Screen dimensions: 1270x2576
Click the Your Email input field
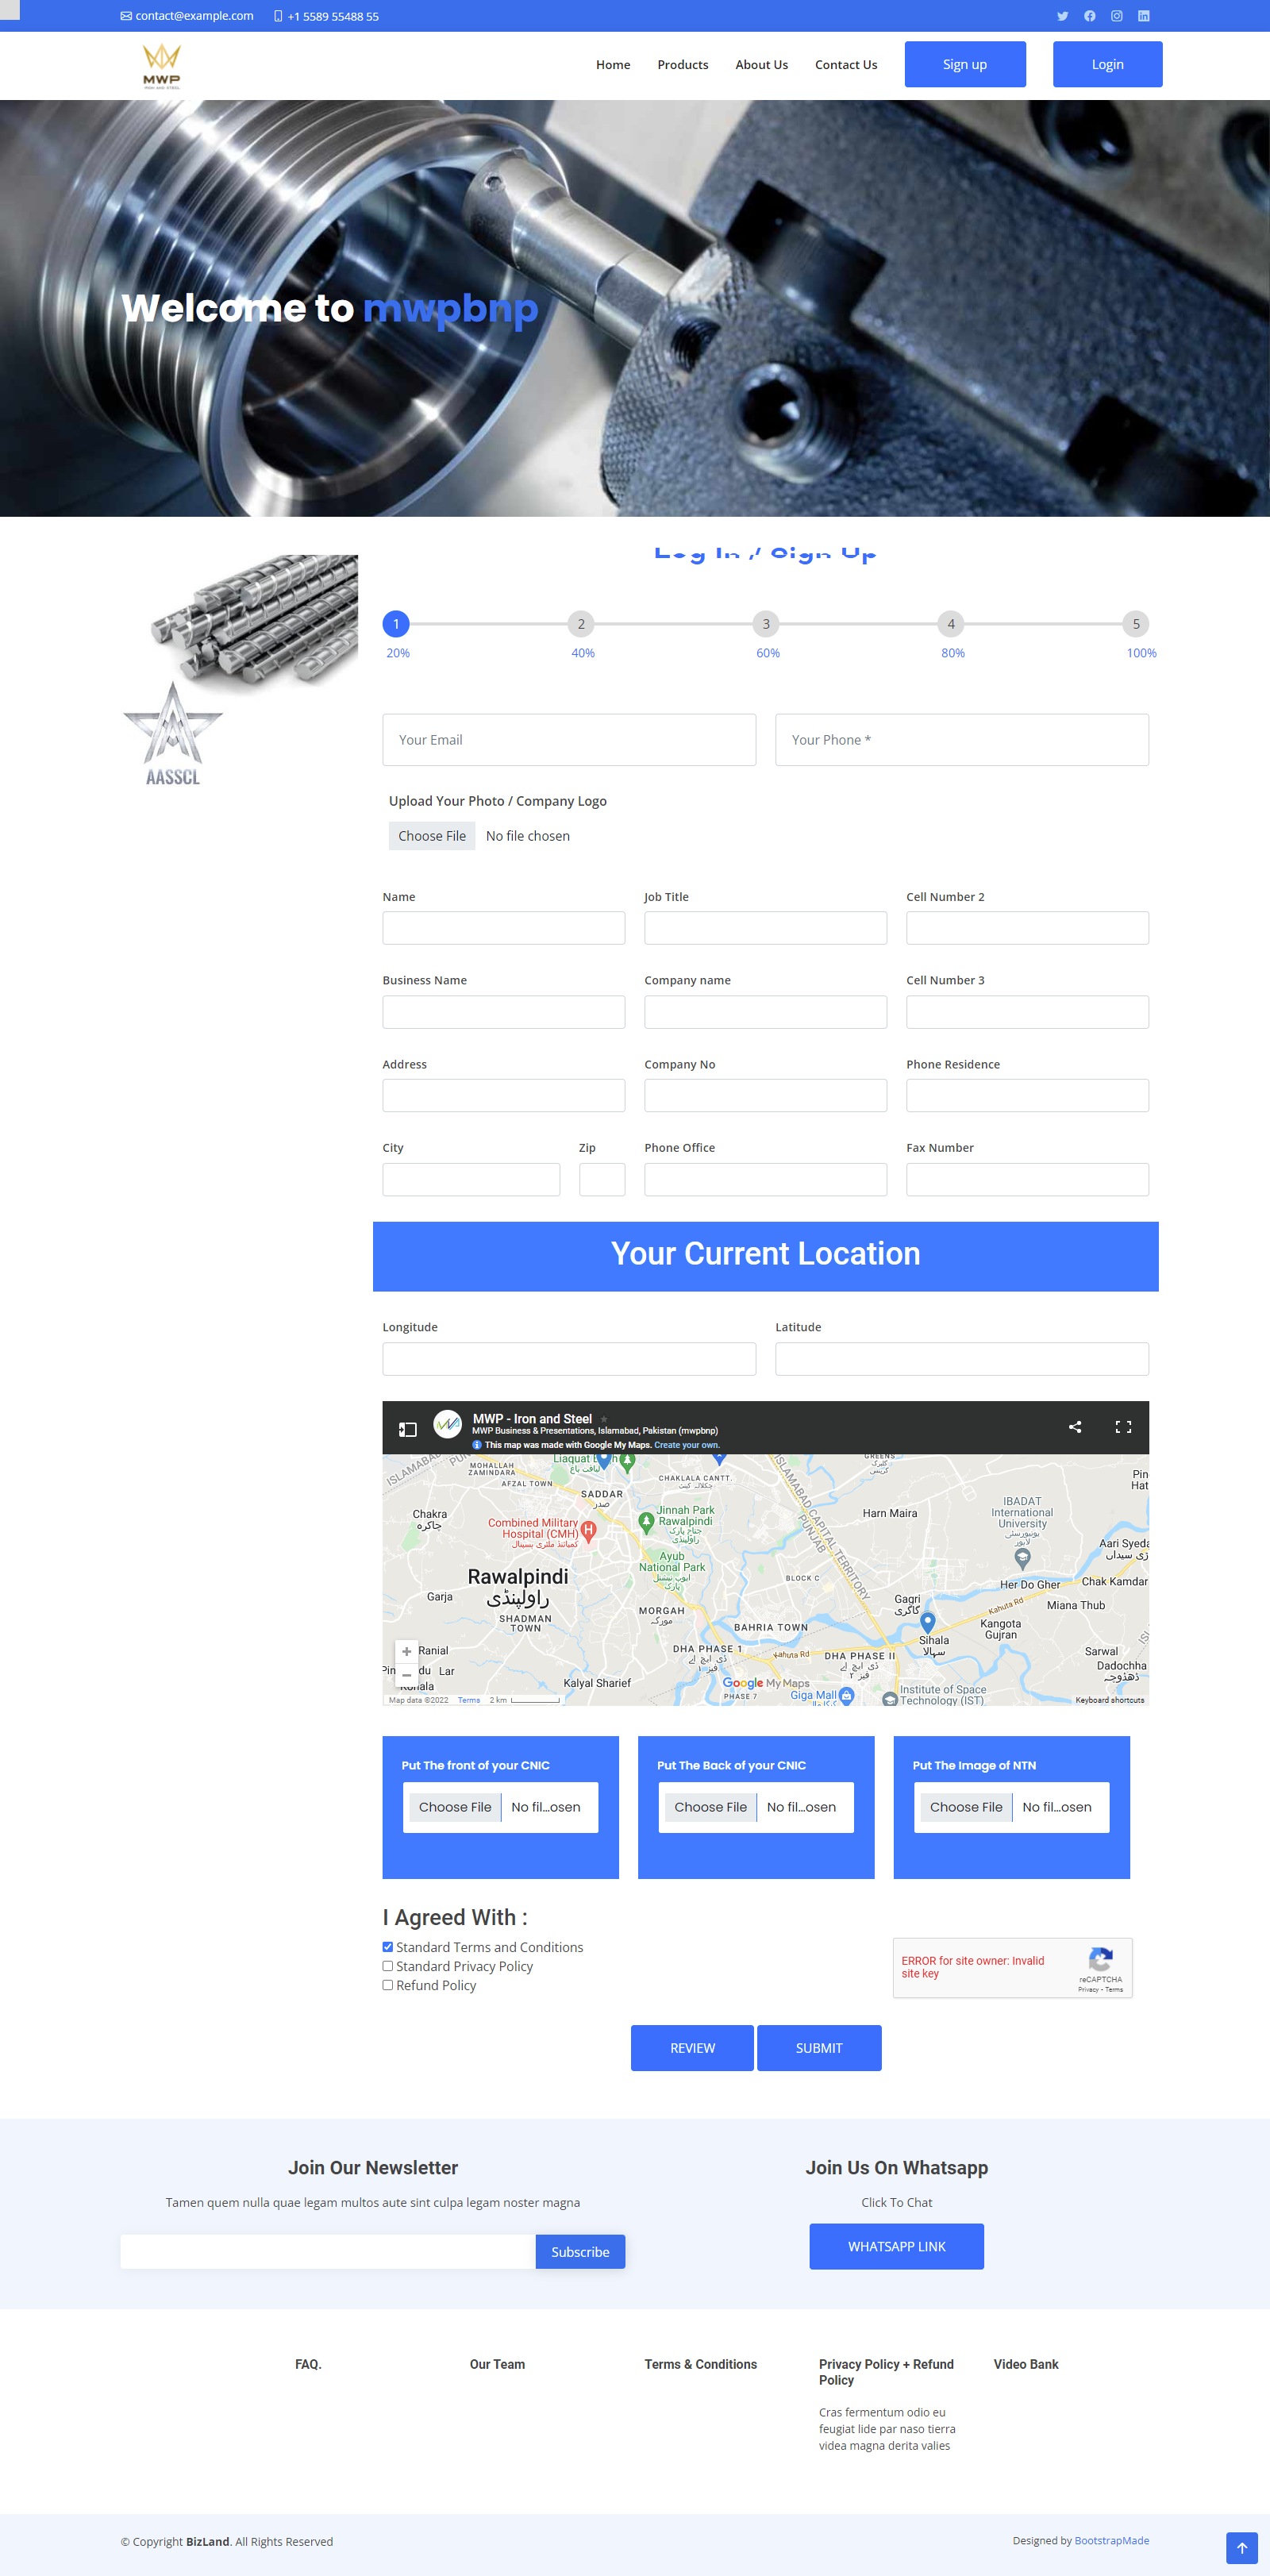569,740
